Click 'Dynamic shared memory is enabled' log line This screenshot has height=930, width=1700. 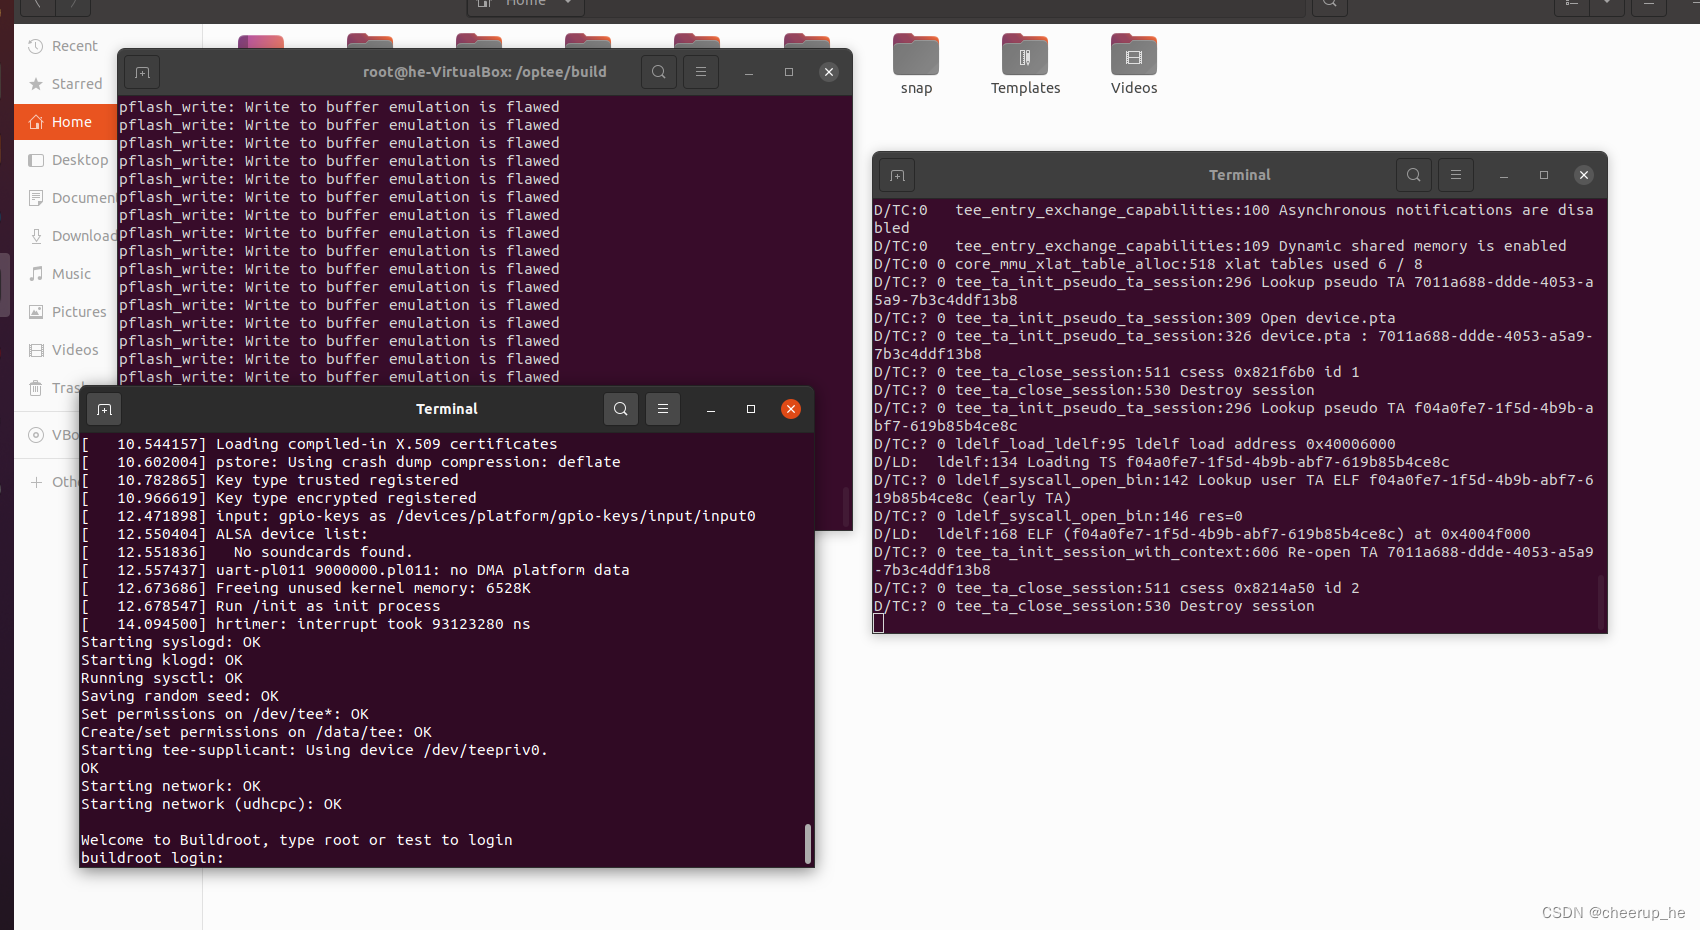[x=1221, y=246]
